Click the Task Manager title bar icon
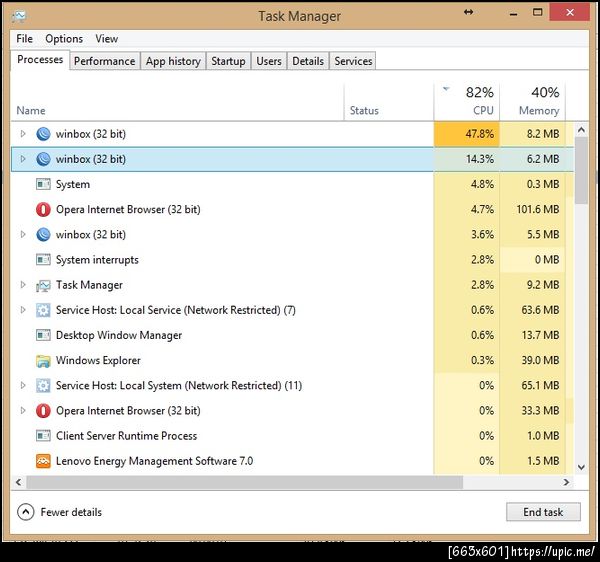 pyautogui.click(x=19, y=16)
